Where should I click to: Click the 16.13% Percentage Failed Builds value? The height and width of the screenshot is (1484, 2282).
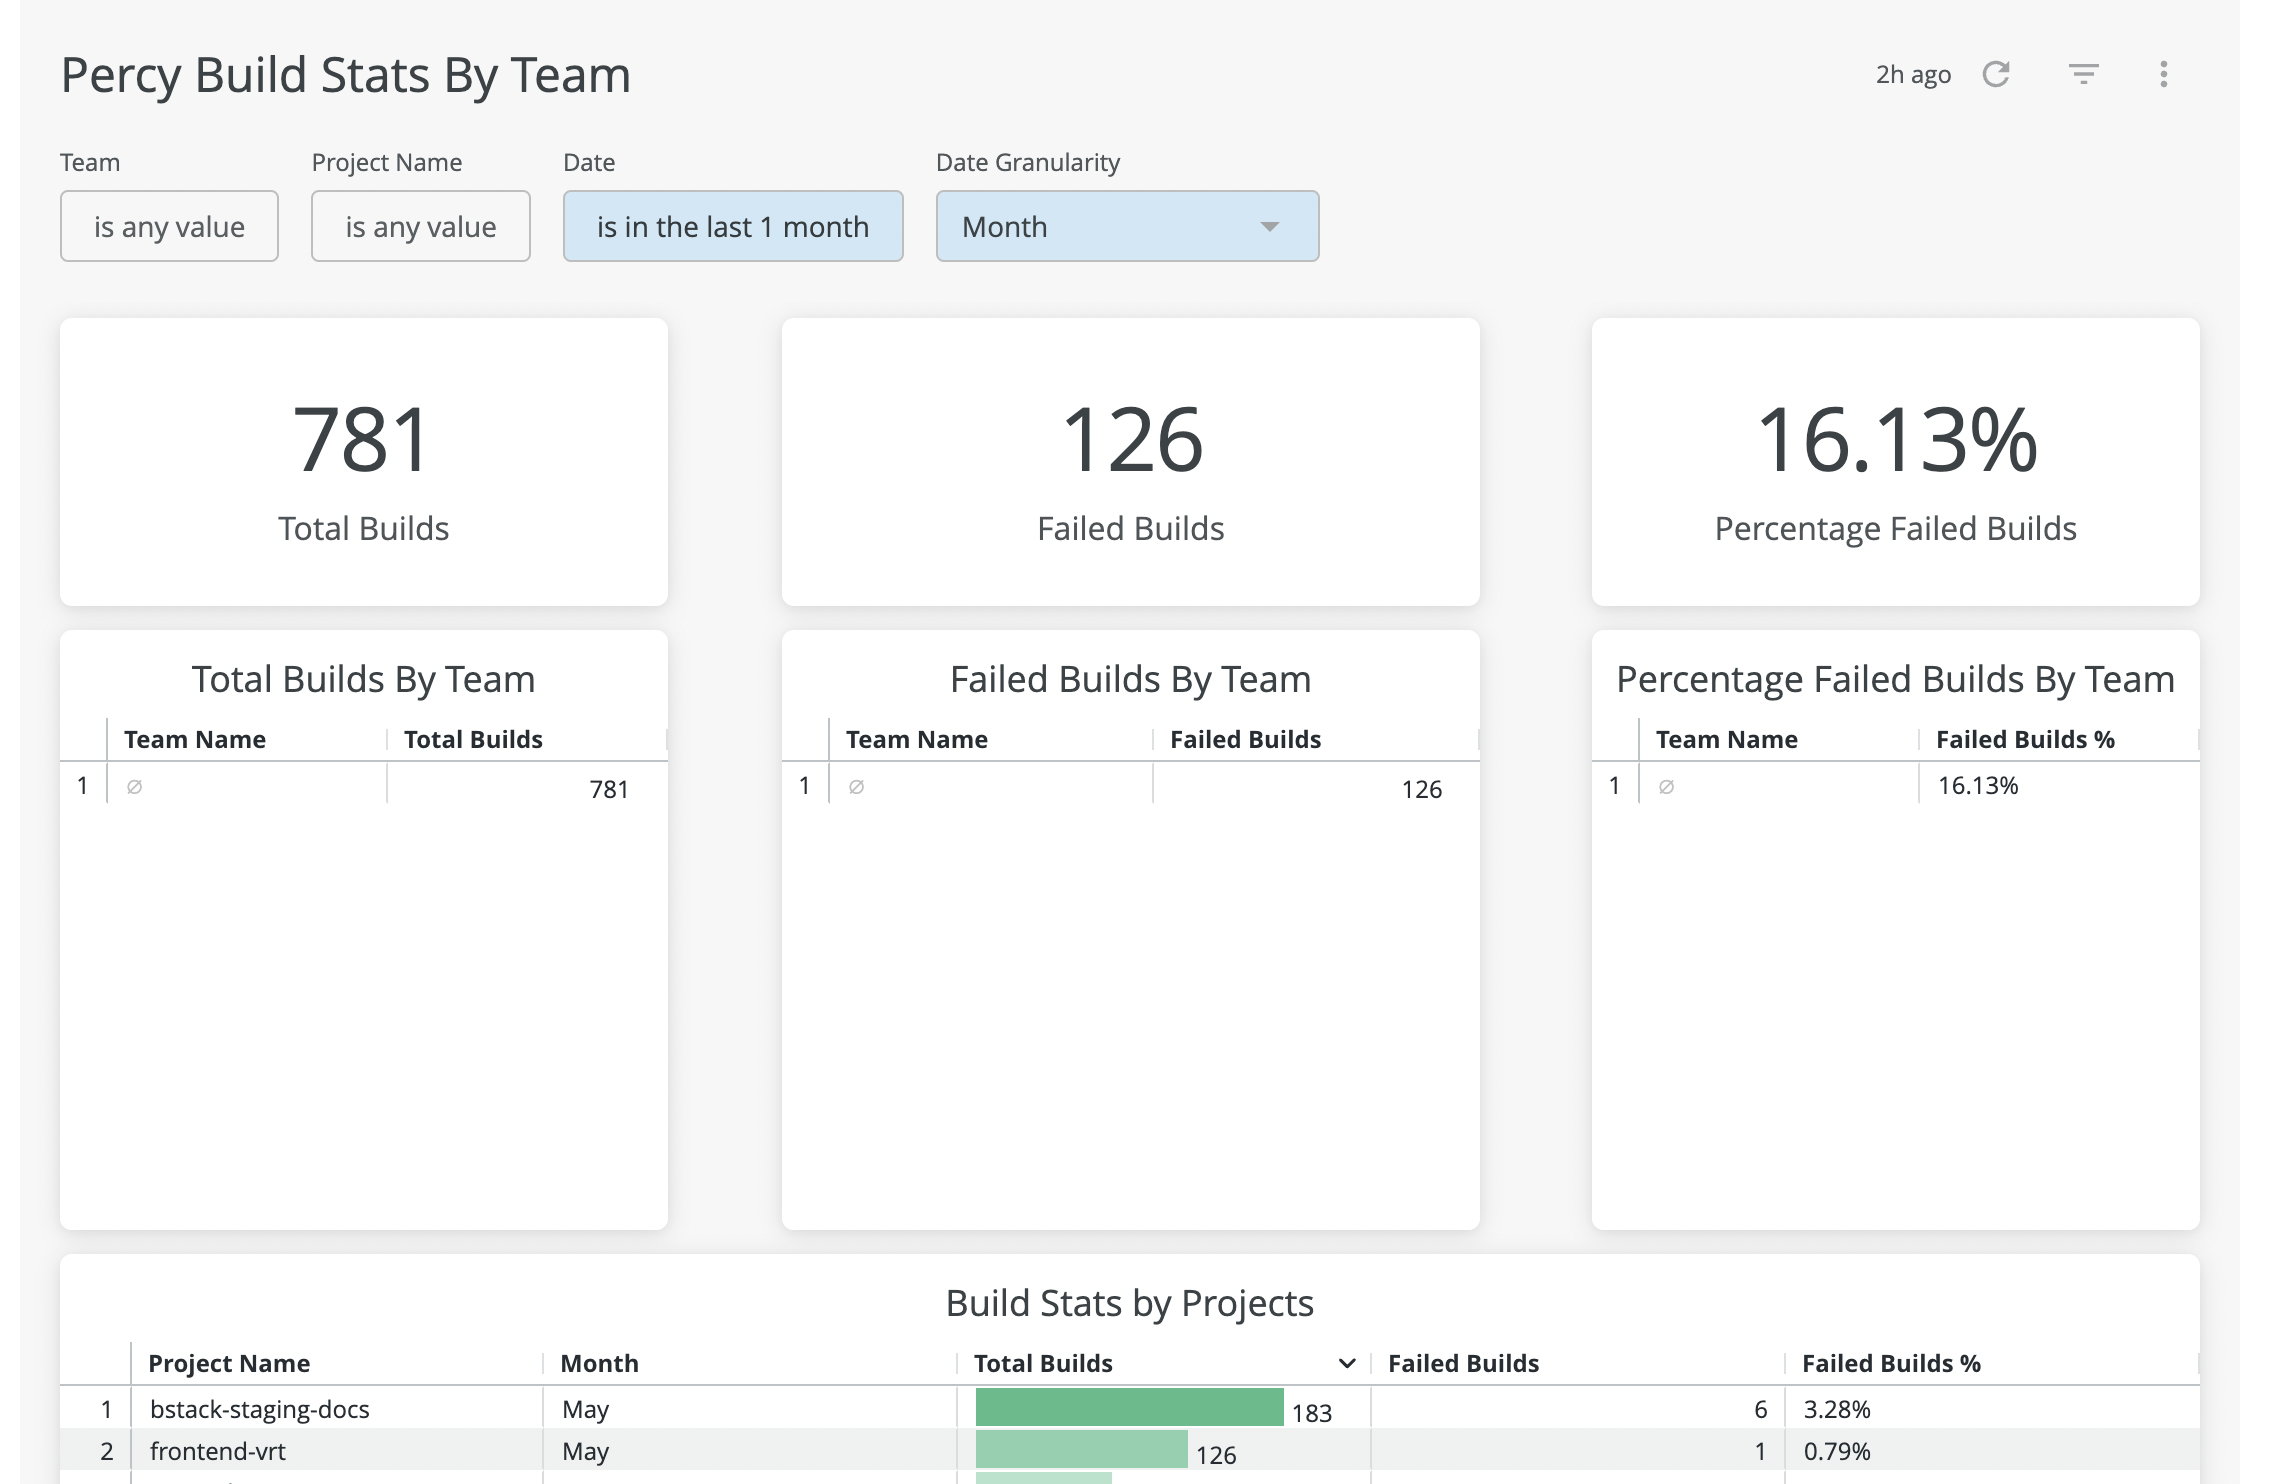click(x=1896, y=440)
